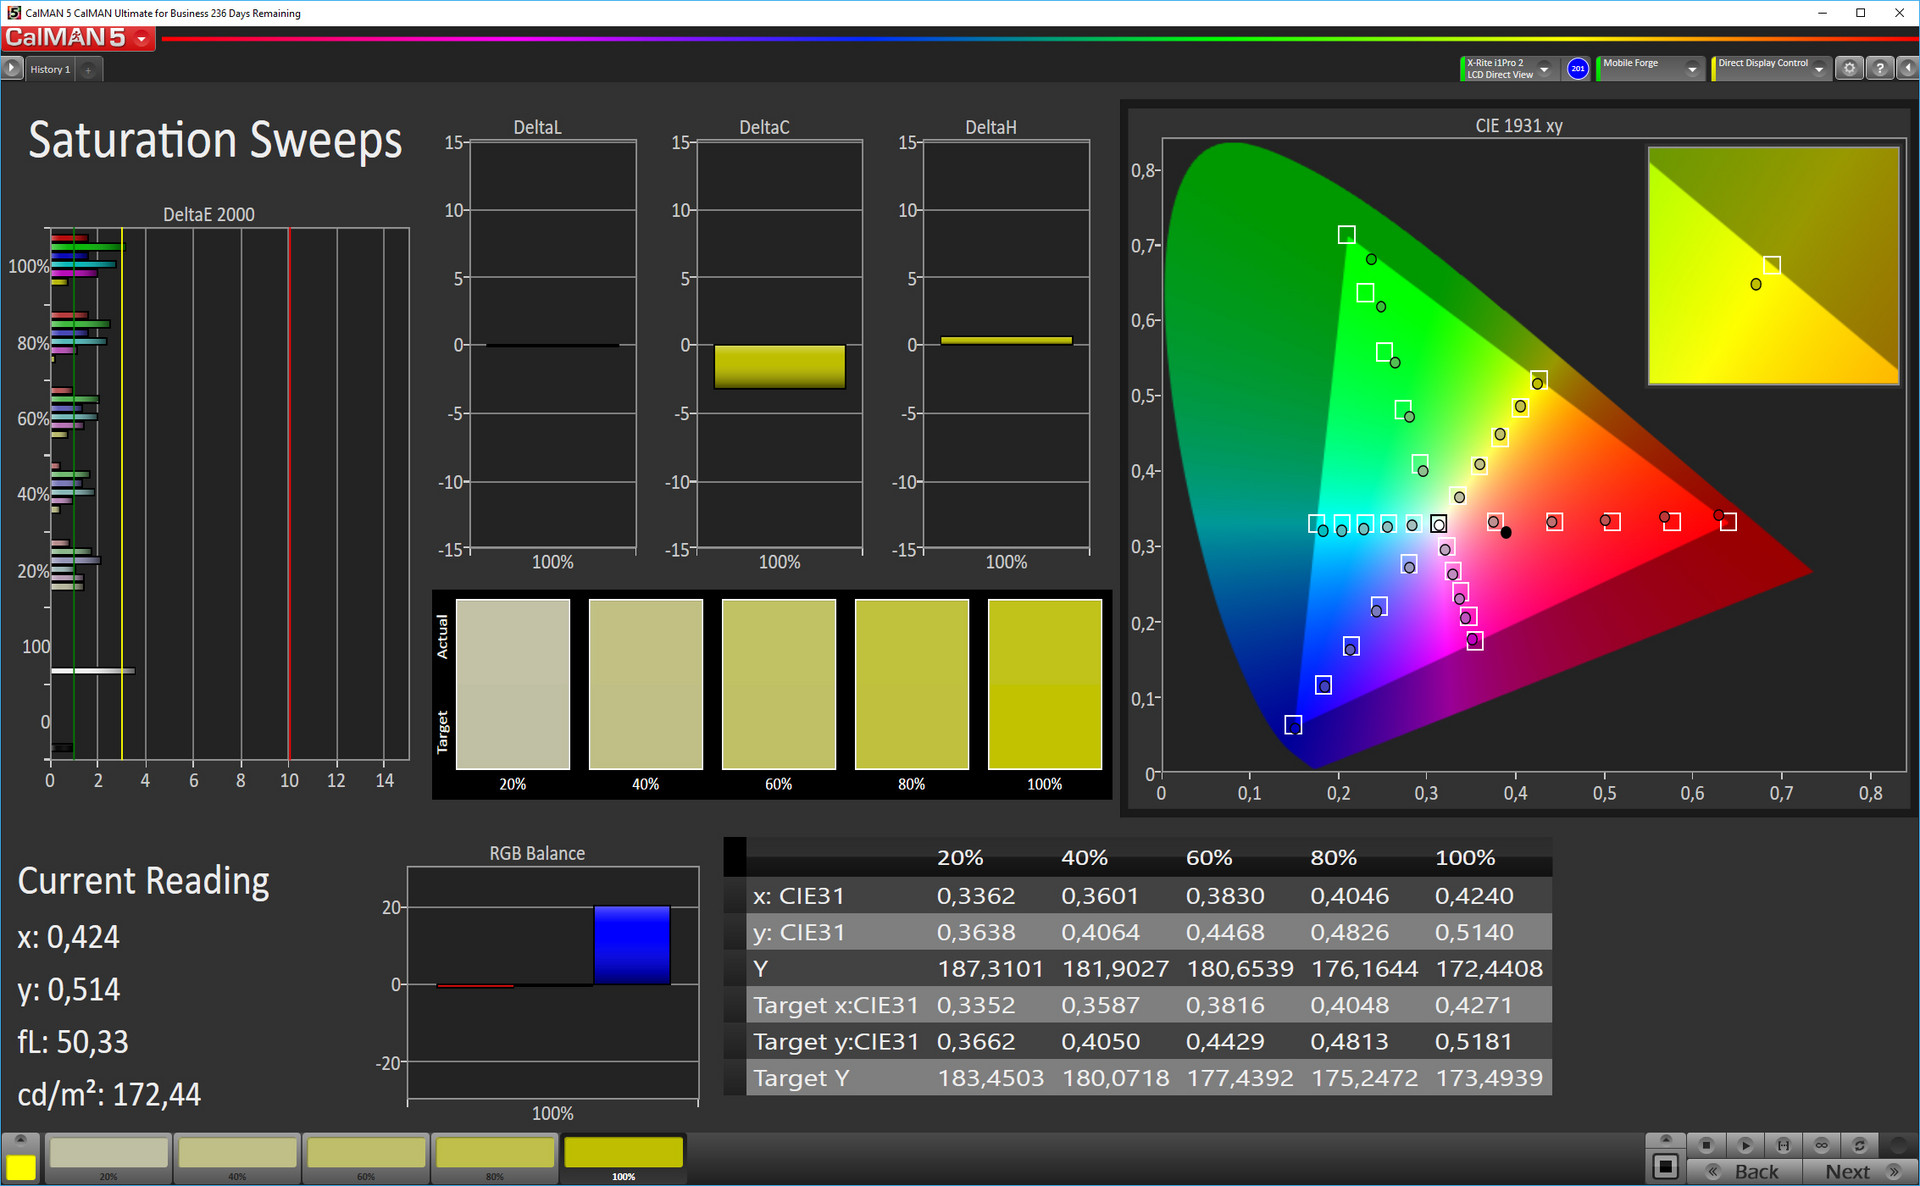
Task: Click the fL: 50,33 current reading
Action: [x=73, y=1042]
